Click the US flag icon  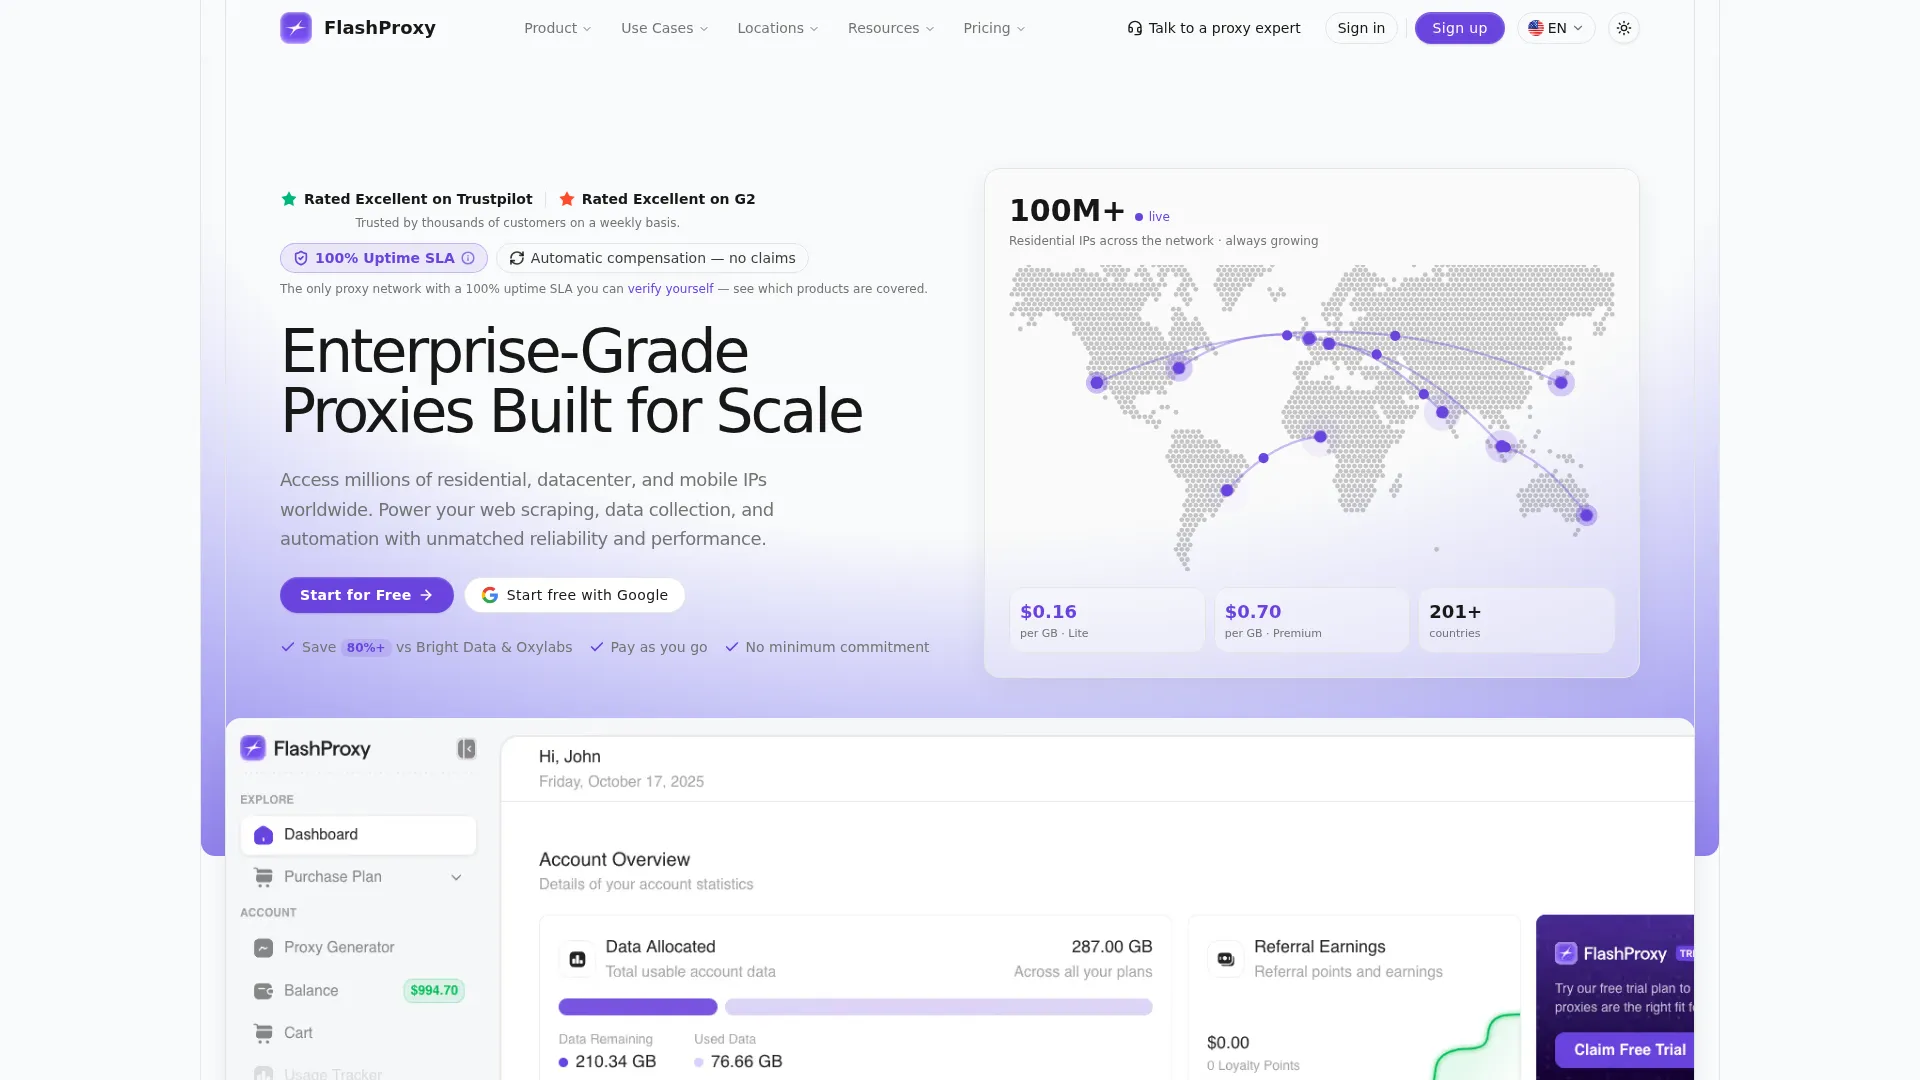pyautogui.click(x=1536, y=28)
